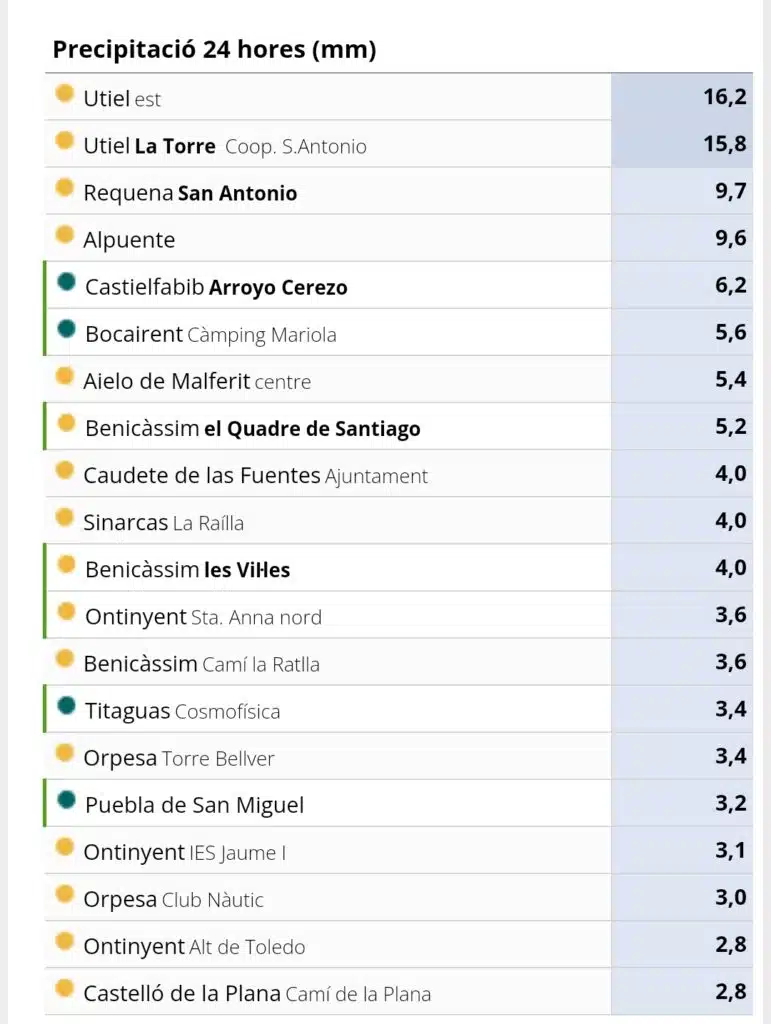Click the yellow dot beside Alpuente
This screenshot has height=1024, width=771.
[x=65, y=235]
